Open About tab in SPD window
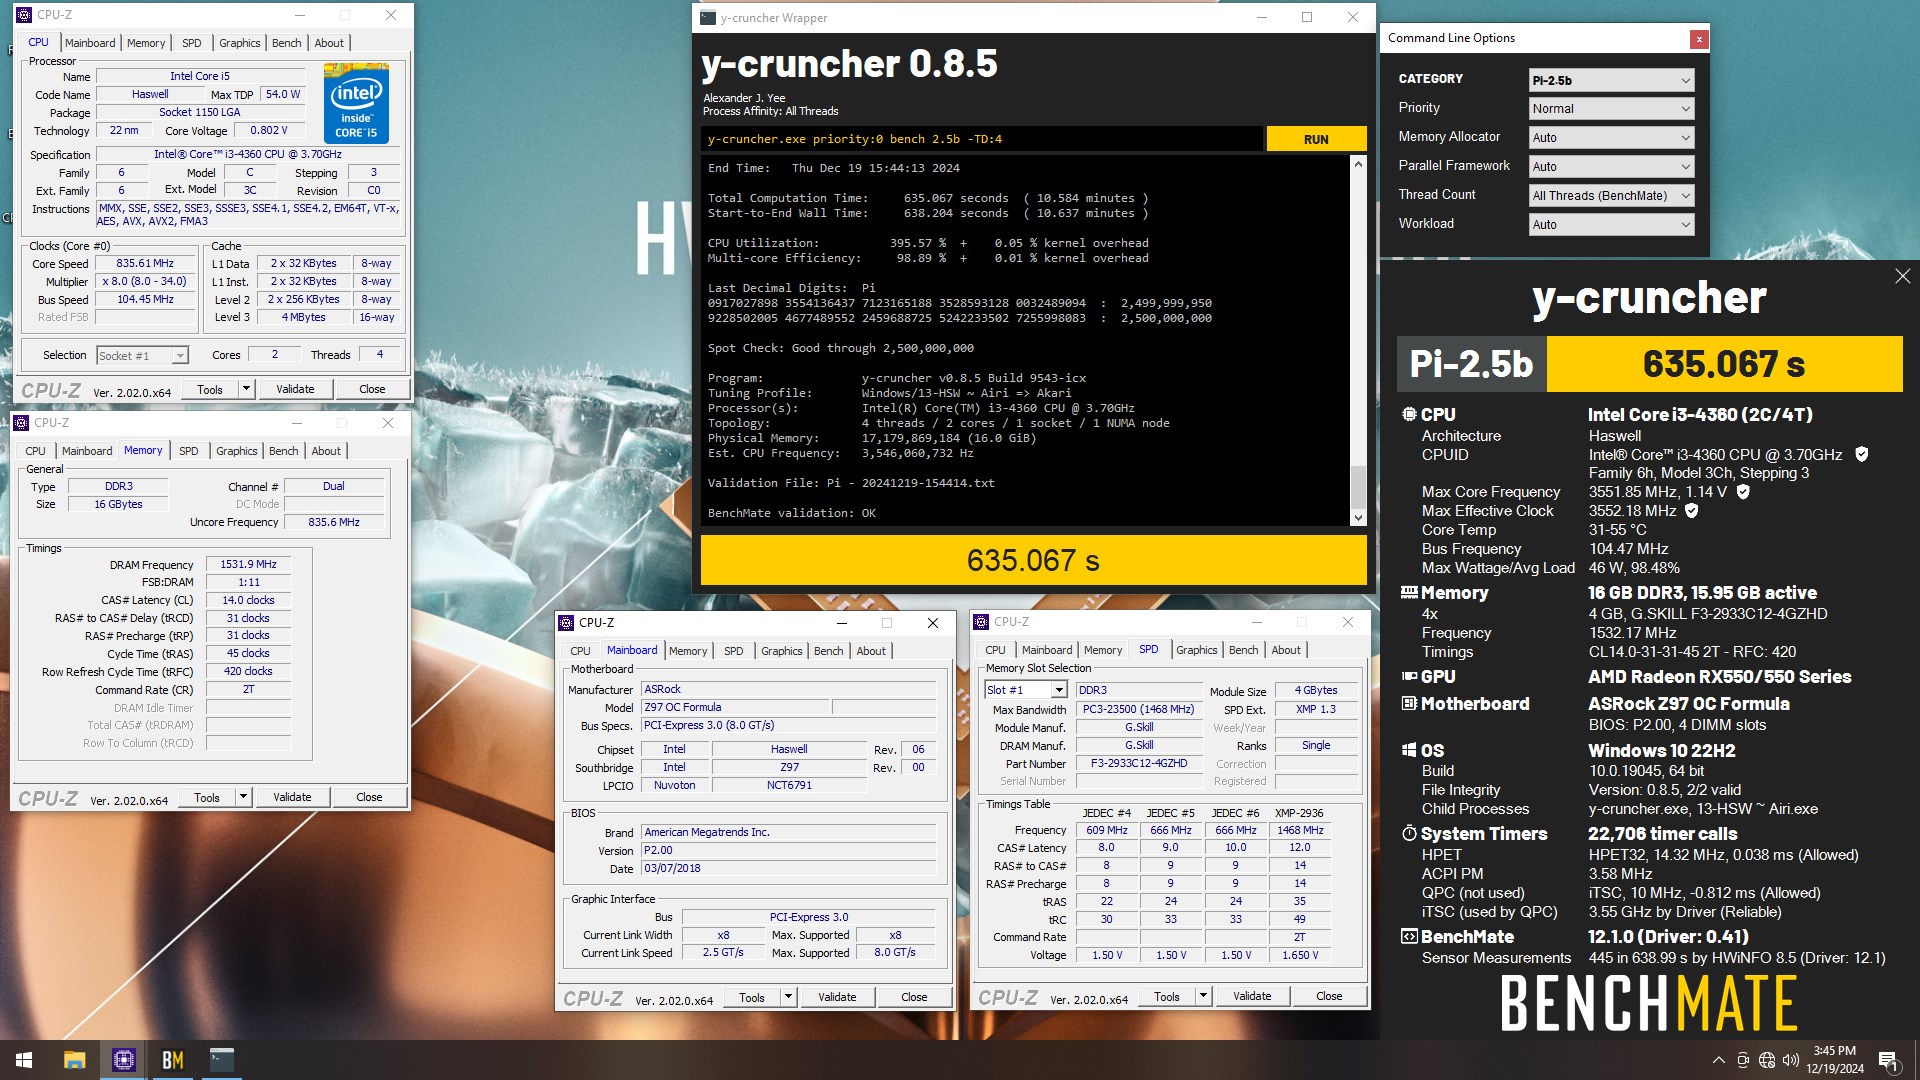The height and width of the screenshot is (1080, 1920). pos(1286,650)
